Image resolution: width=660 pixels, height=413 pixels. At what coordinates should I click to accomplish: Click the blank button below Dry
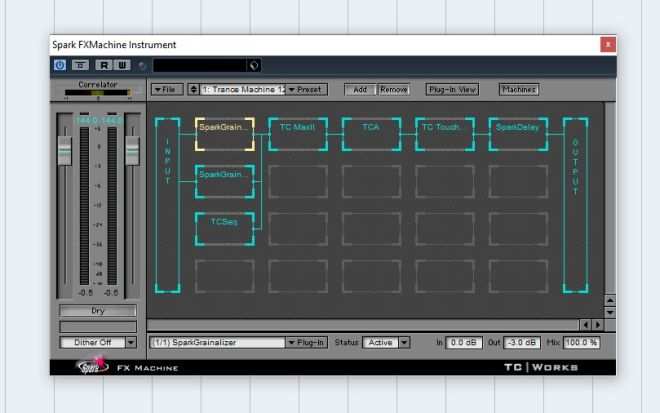(98, 327)
